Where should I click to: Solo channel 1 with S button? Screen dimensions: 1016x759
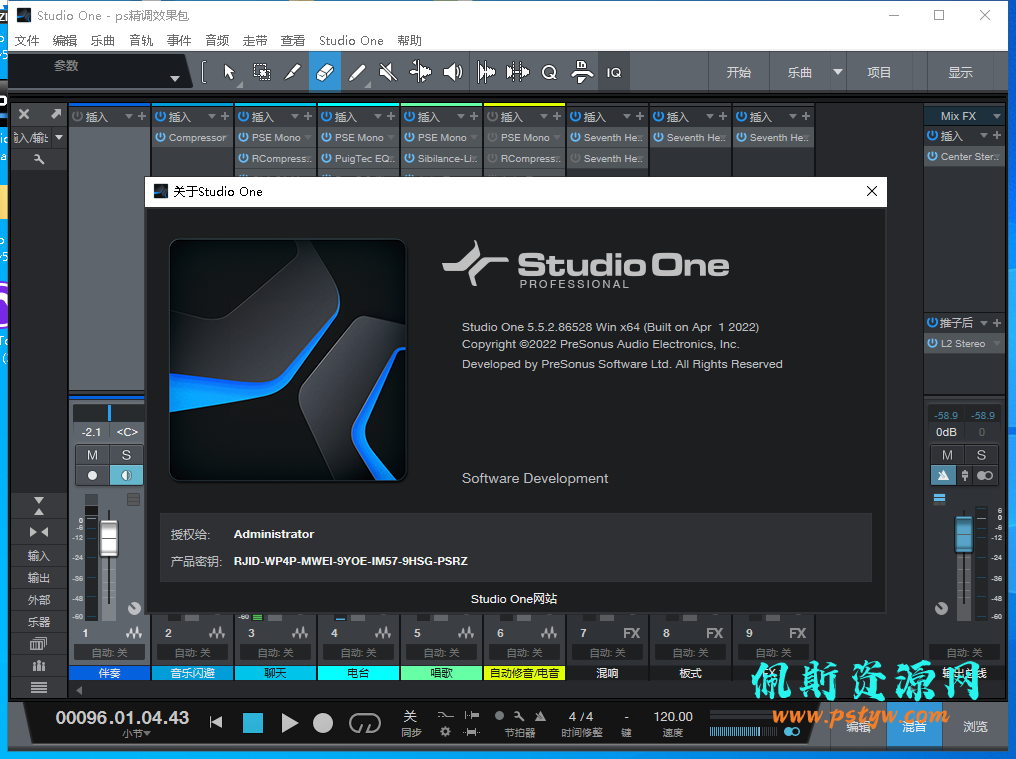(x=126, y=455)
